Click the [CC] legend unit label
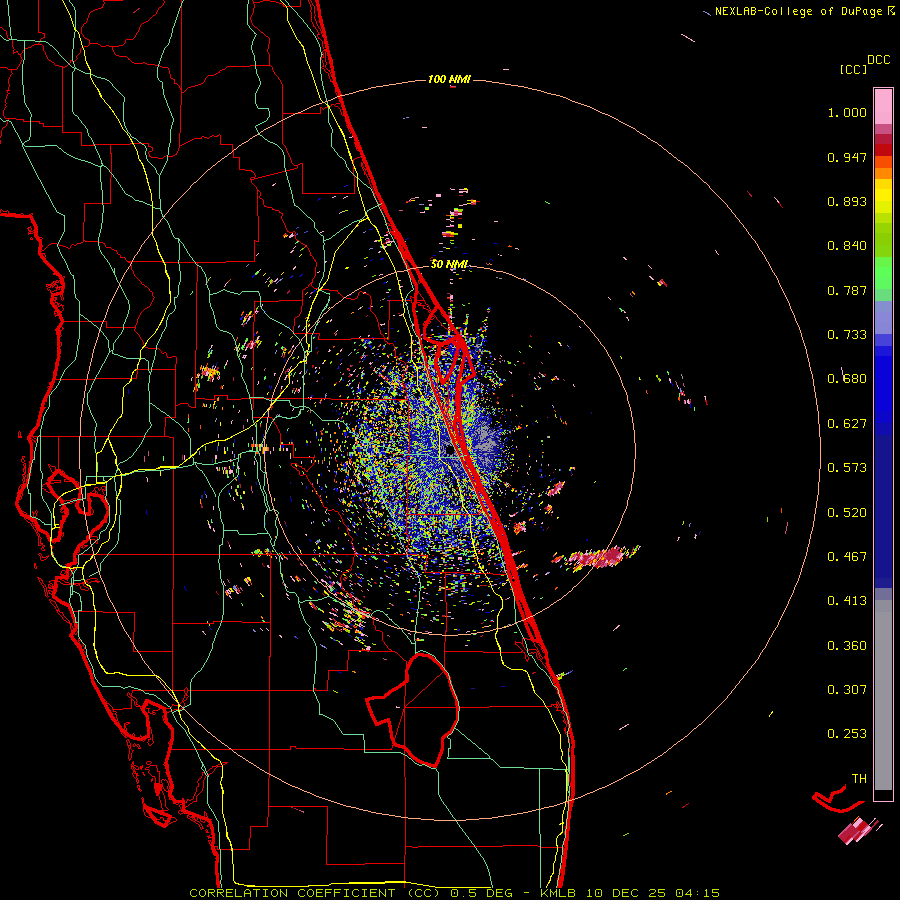 [x=853, y=69]
